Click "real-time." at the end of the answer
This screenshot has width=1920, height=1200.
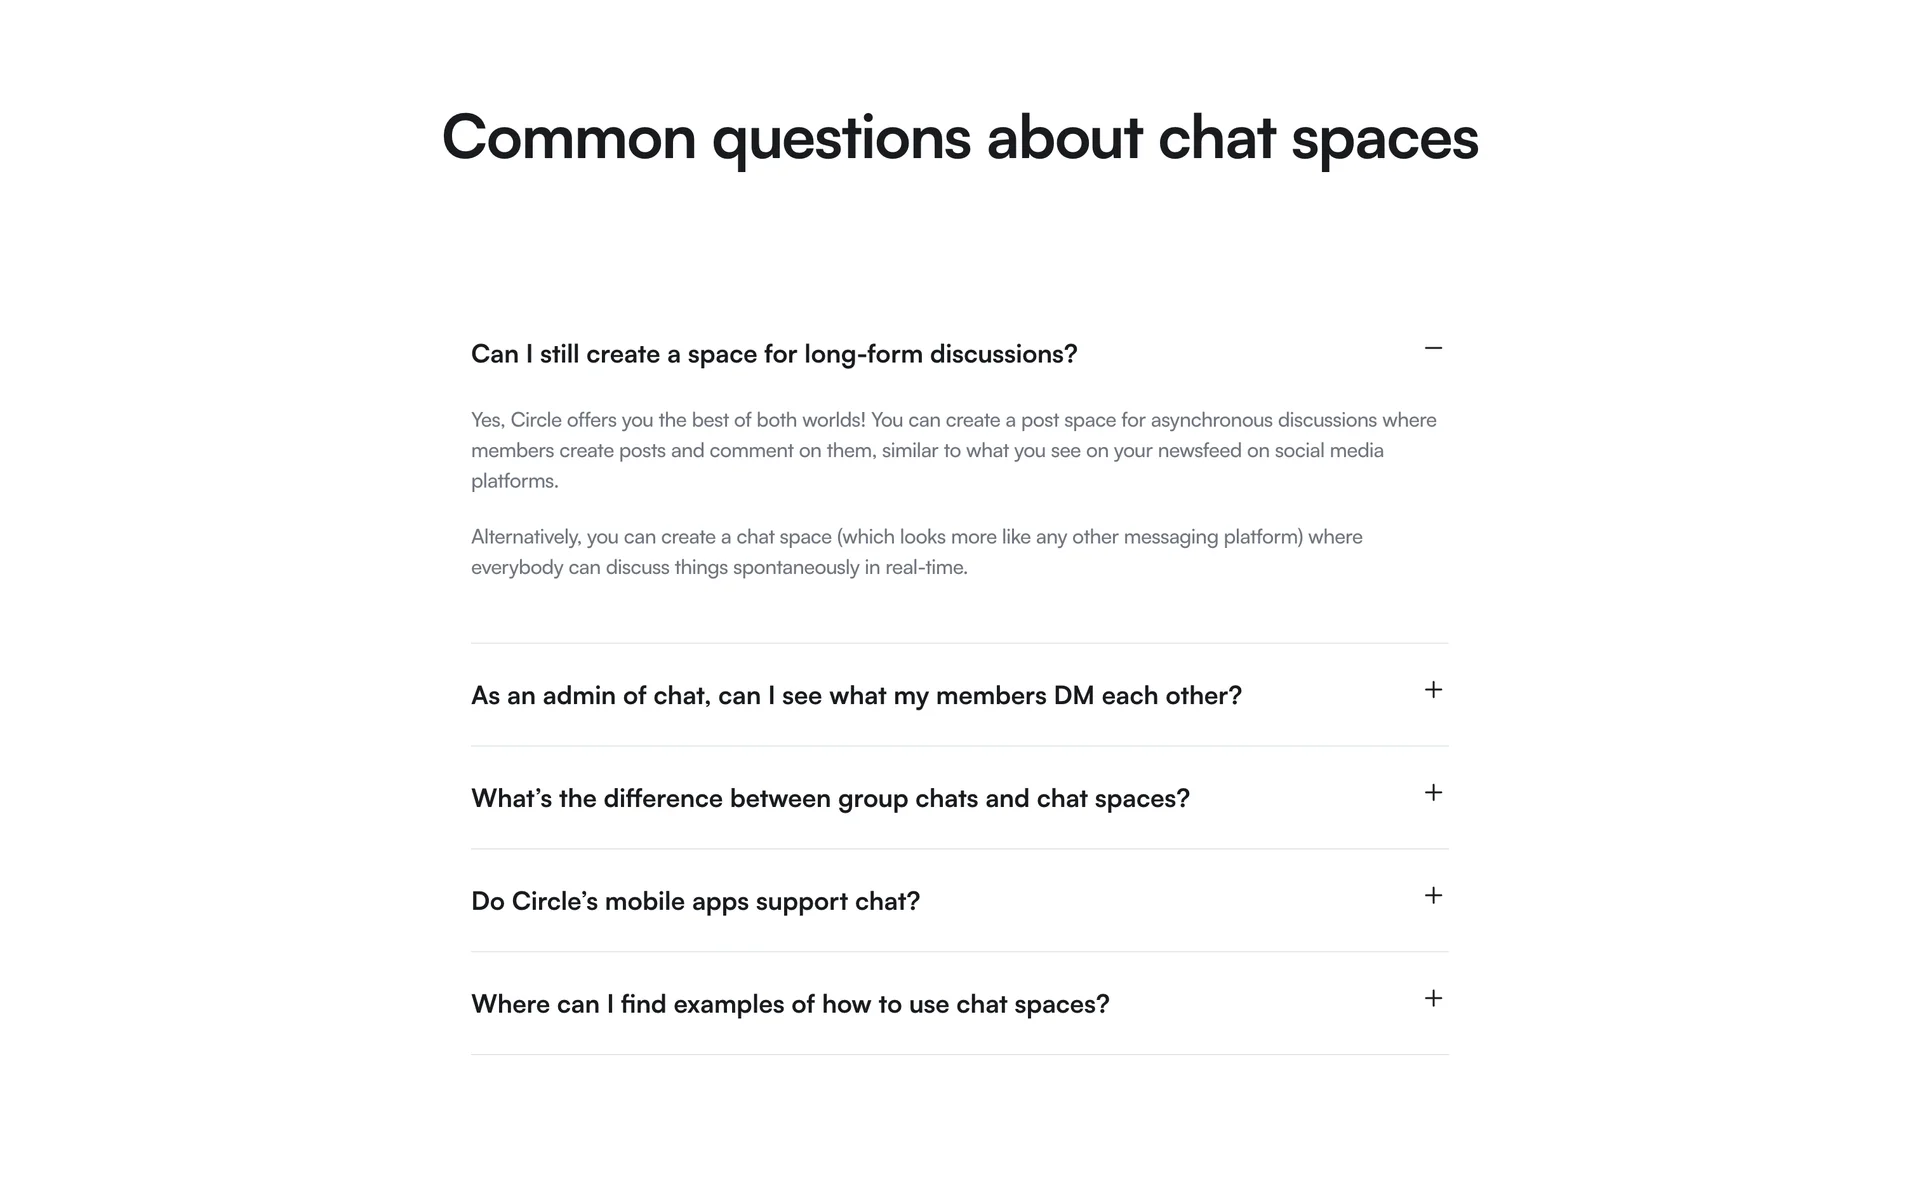point(926,568)
